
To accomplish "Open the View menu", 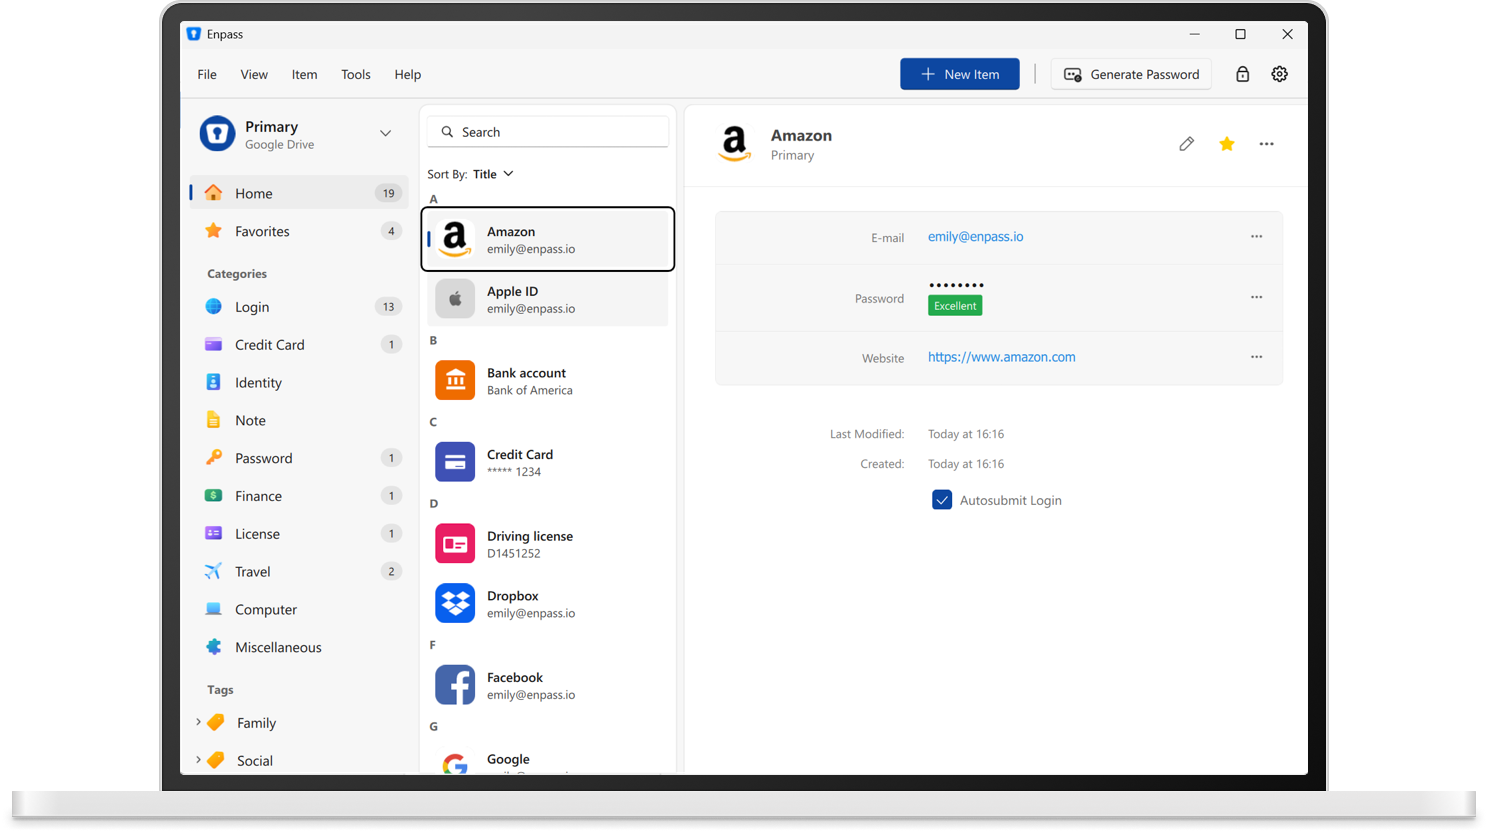I will click(254, 74).
